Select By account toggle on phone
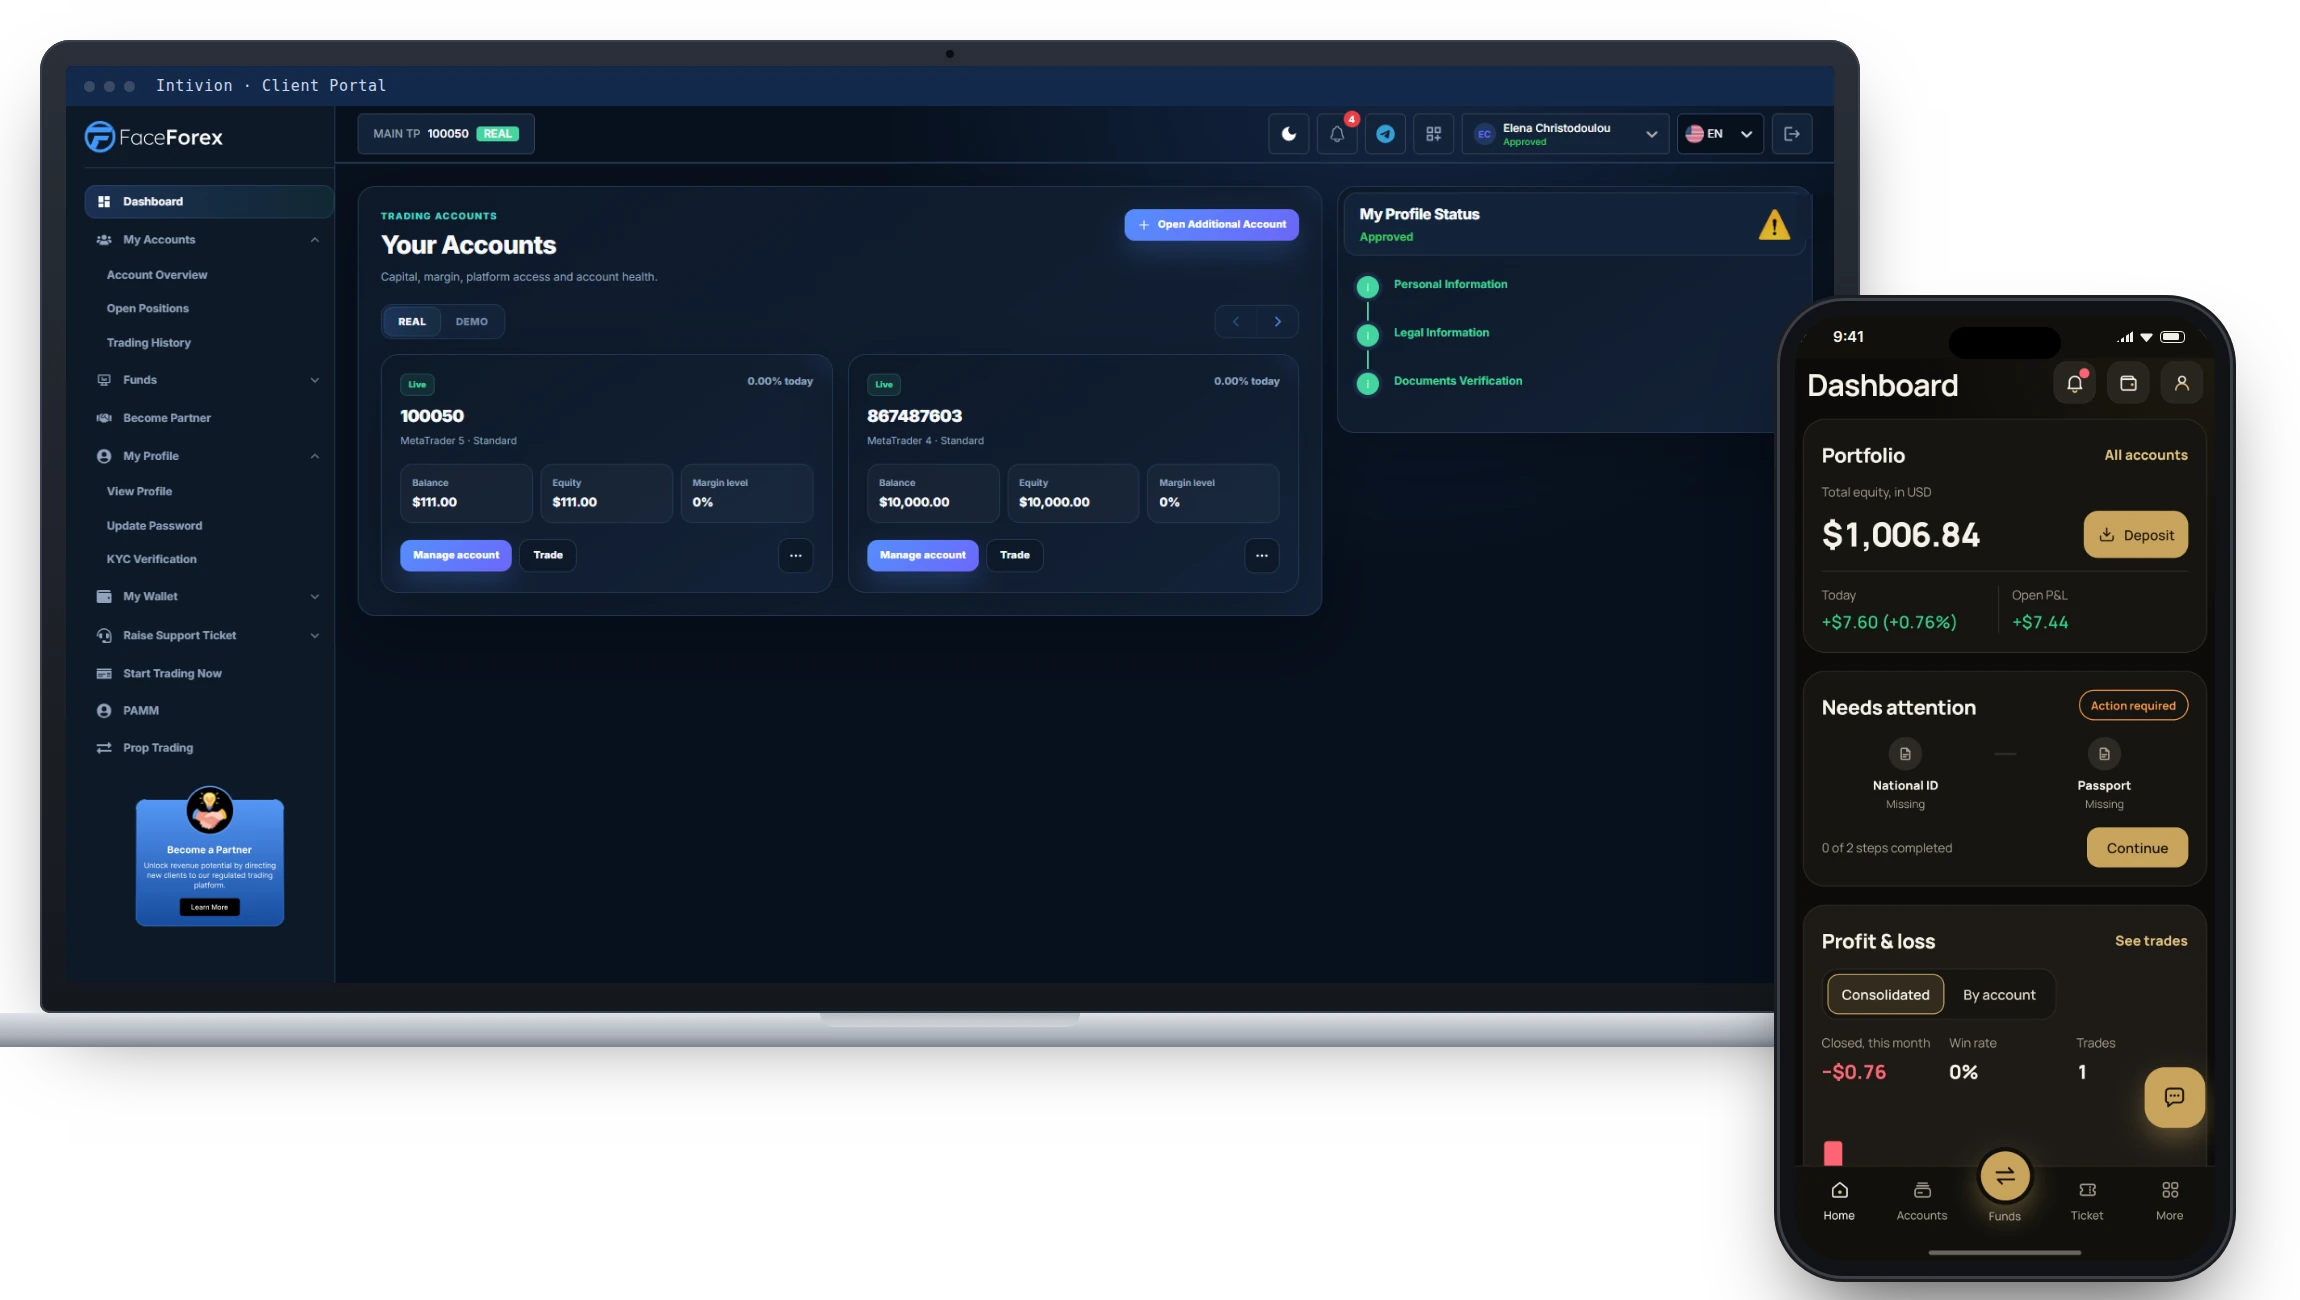The height and width of the screenshot is (1300, 2300). coord(1999,995)
